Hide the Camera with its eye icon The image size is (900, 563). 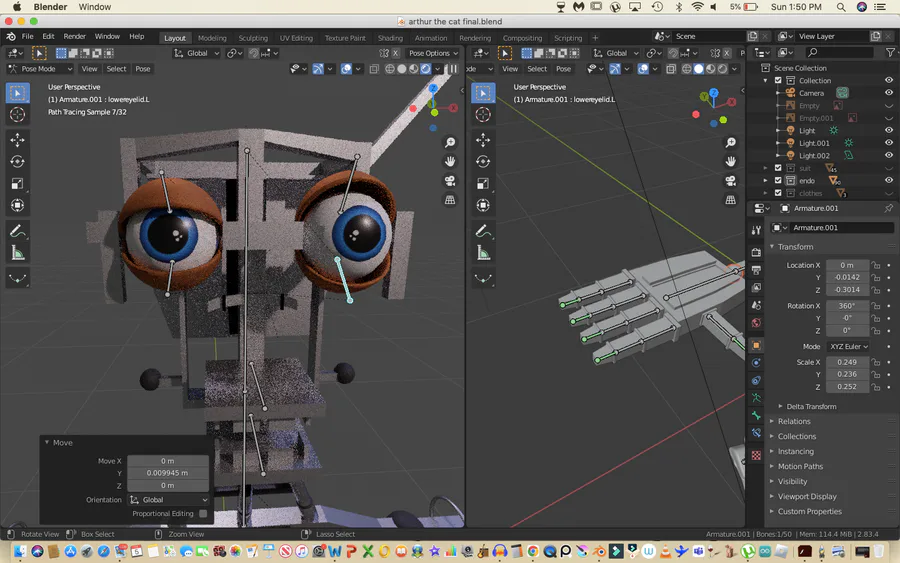889,93
